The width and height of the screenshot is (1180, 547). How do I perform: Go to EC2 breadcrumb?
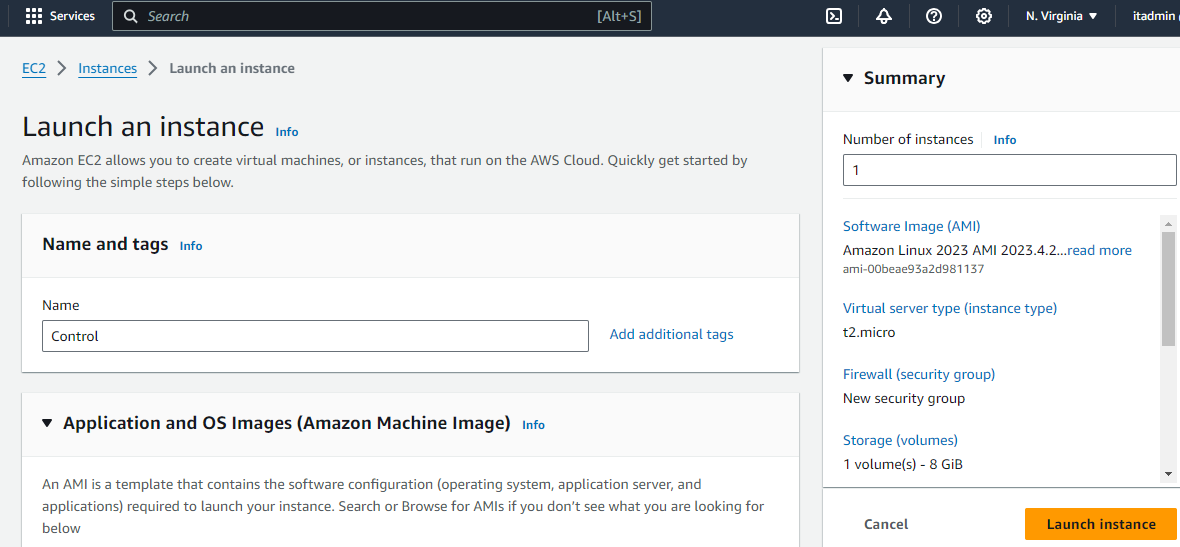(x=34, y=68)
